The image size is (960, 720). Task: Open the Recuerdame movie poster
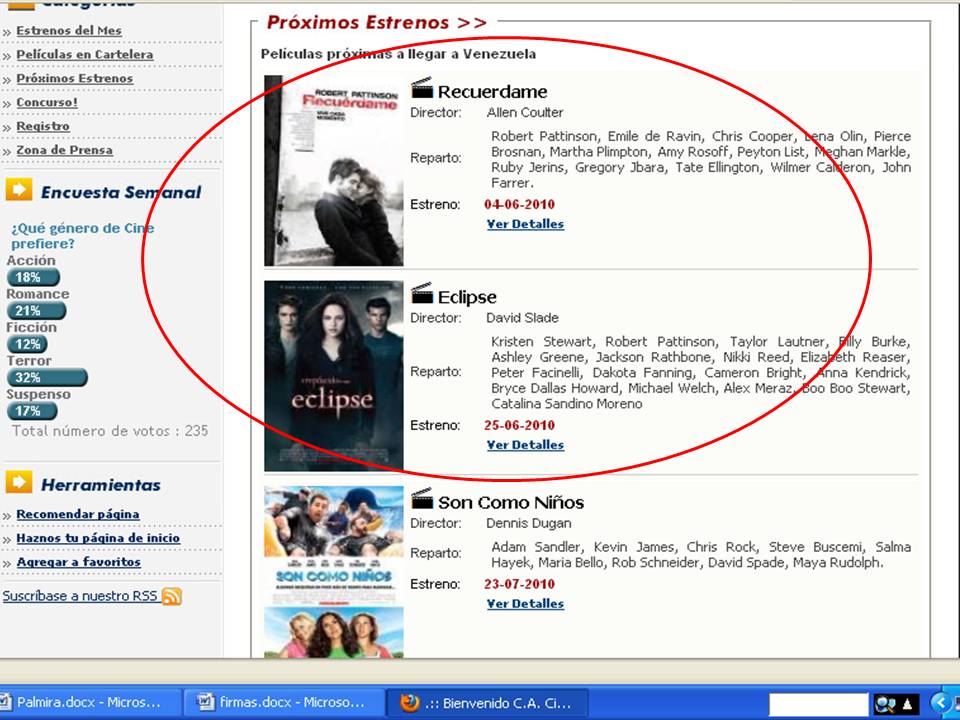[x=334, y=171]
